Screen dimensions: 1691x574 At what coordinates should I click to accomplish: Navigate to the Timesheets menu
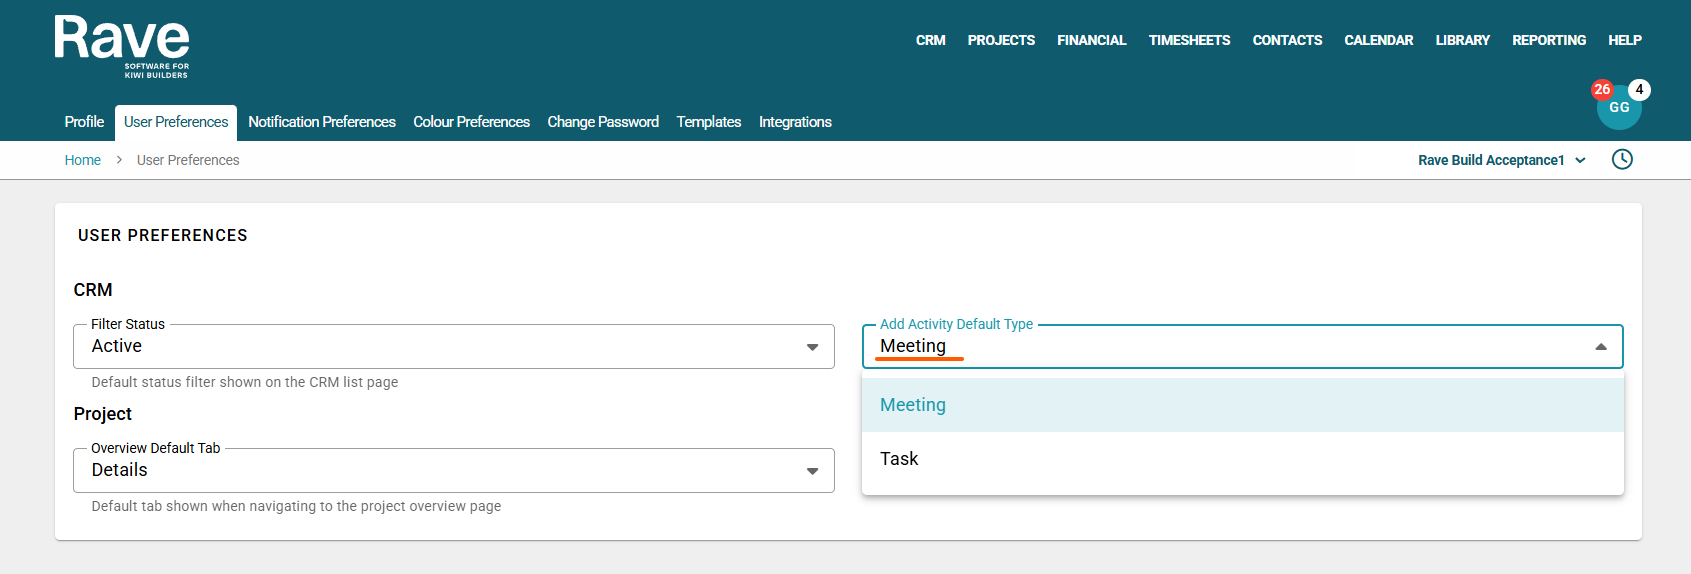point(1189,40)
